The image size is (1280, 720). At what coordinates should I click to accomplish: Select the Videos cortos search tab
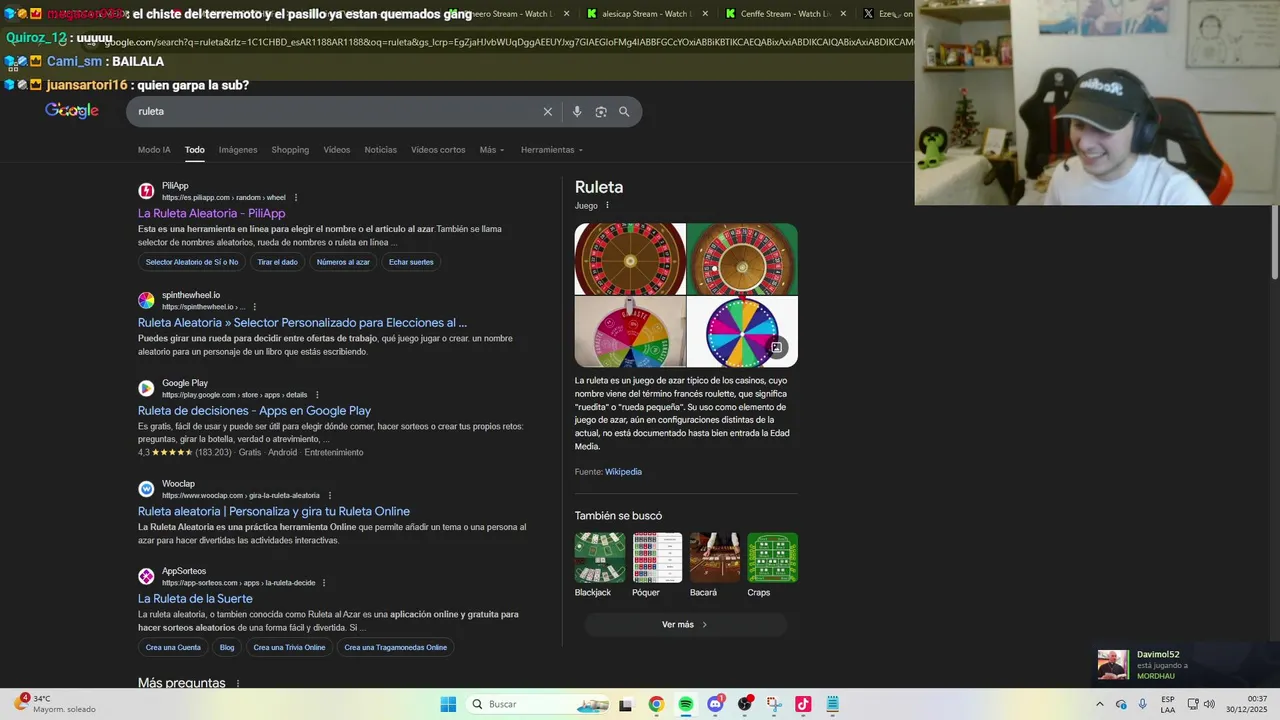pyautogui.click(x=438, y=150)
